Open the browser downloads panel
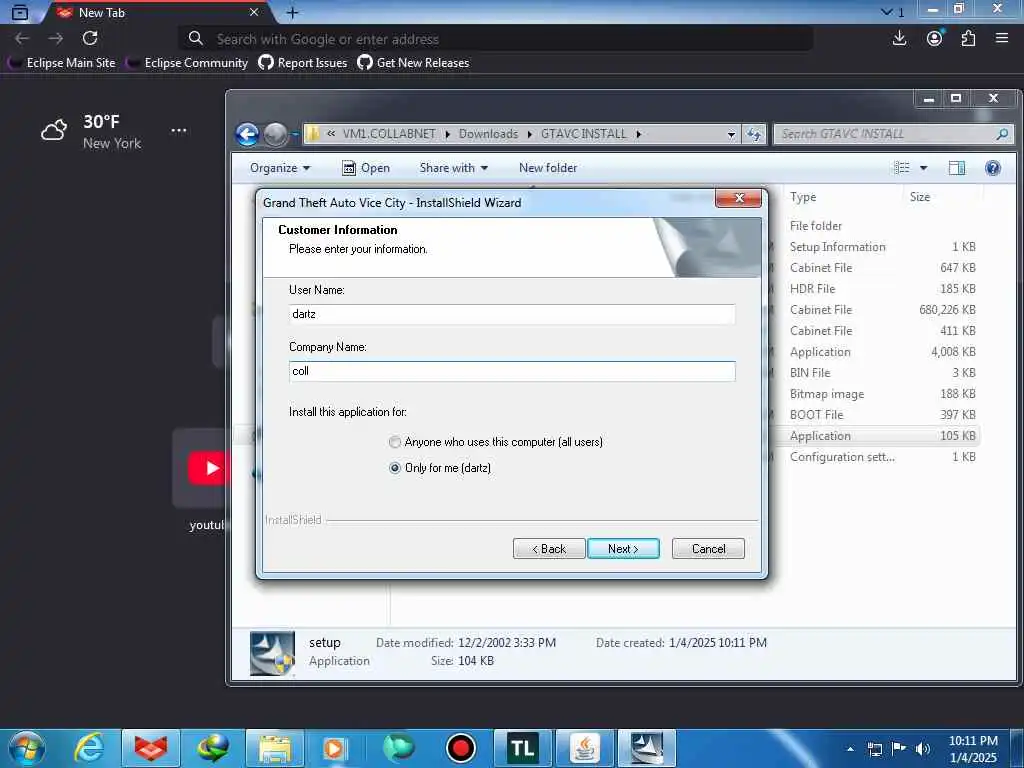1024x768 pixels. [x=899, y=39]
